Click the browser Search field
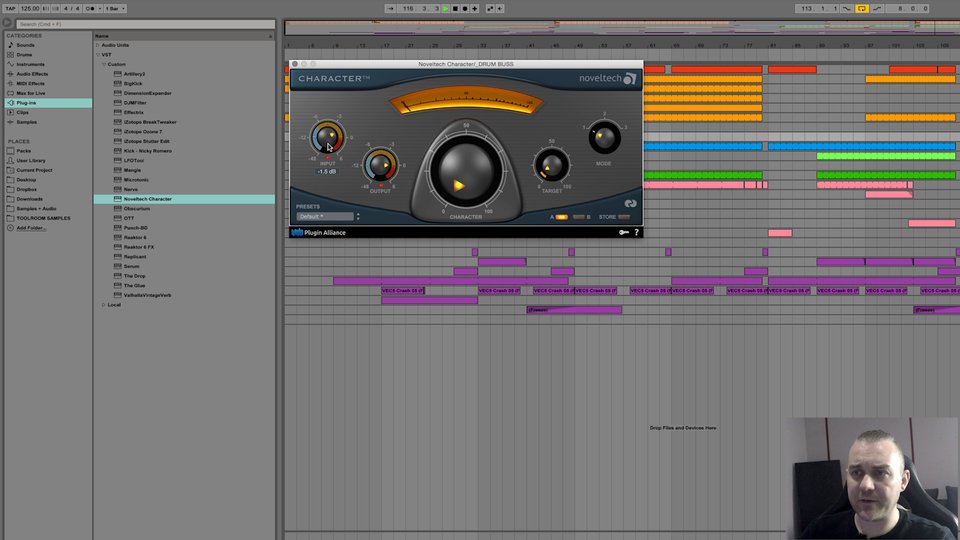960x540 pixels. pyautogui.click(x=145, y=24)
